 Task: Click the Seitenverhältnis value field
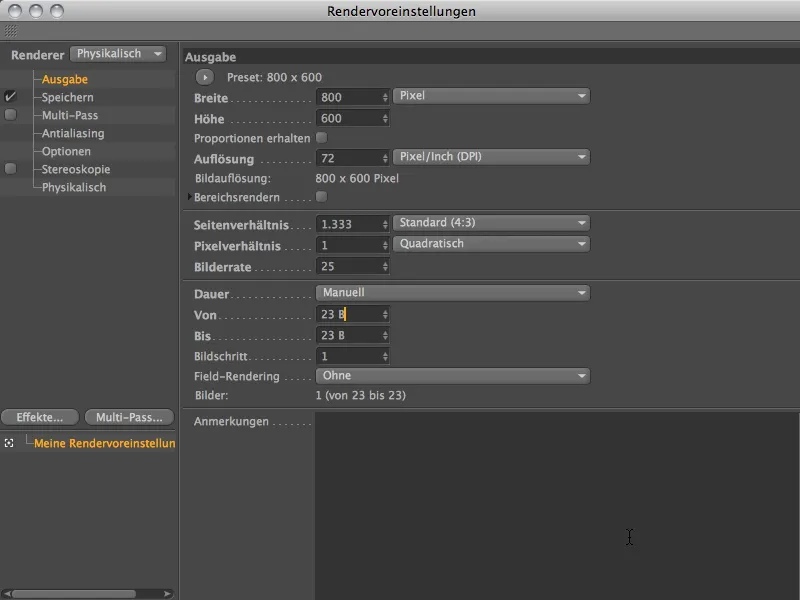coord(348,224)
